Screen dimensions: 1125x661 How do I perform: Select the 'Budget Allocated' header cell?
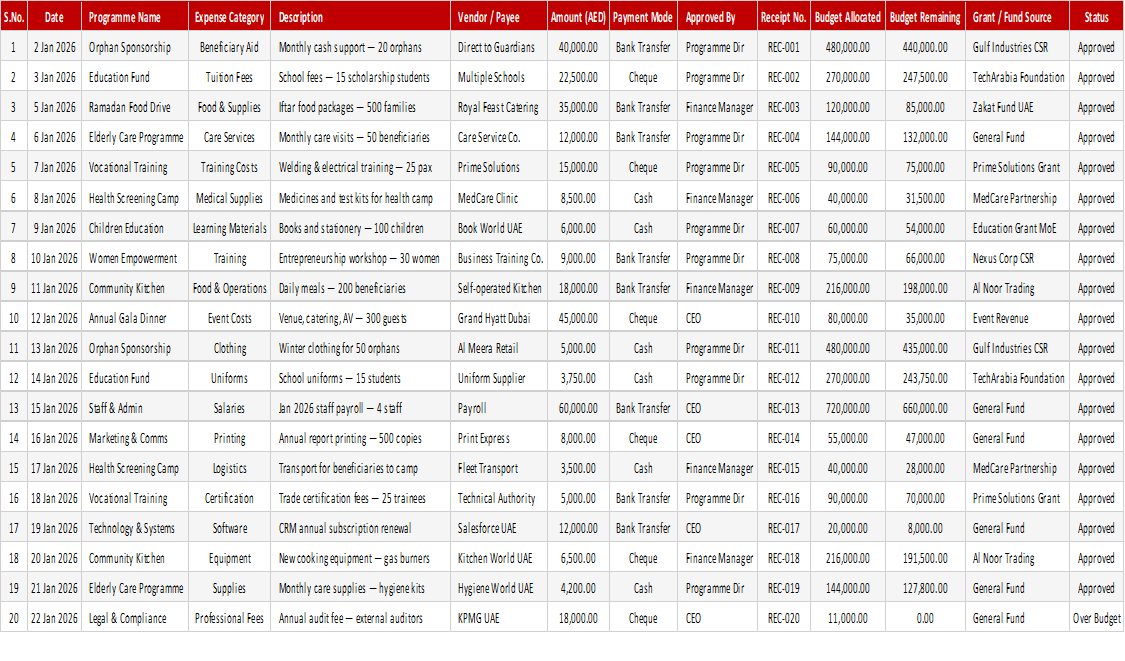(x=847, y=17)
